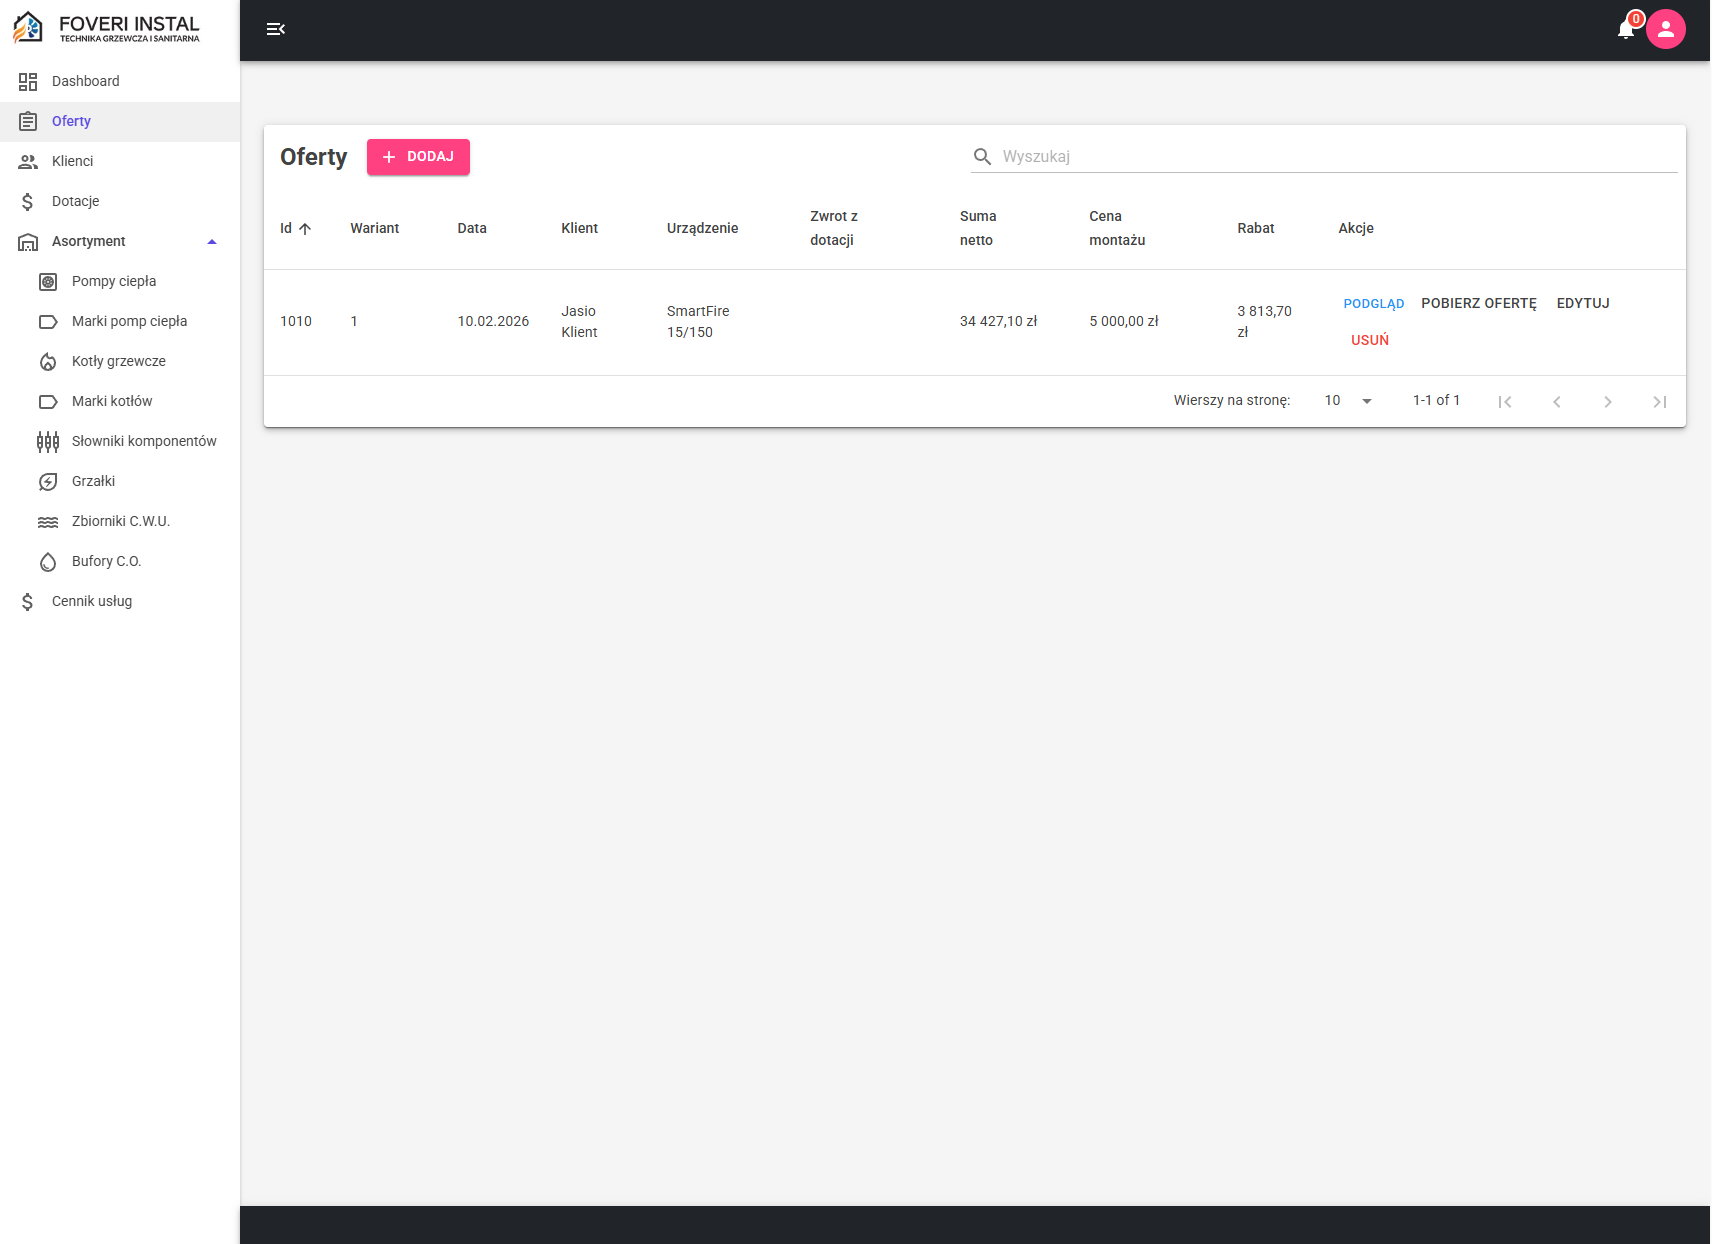
Task: Open Klienci menu item
Action: pos(120,161)
